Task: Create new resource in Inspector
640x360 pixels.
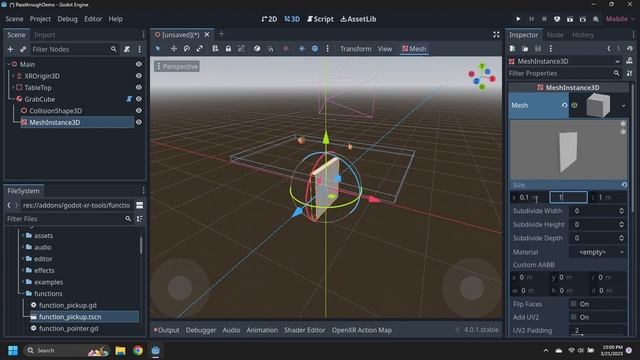Action: pos(512,49)
